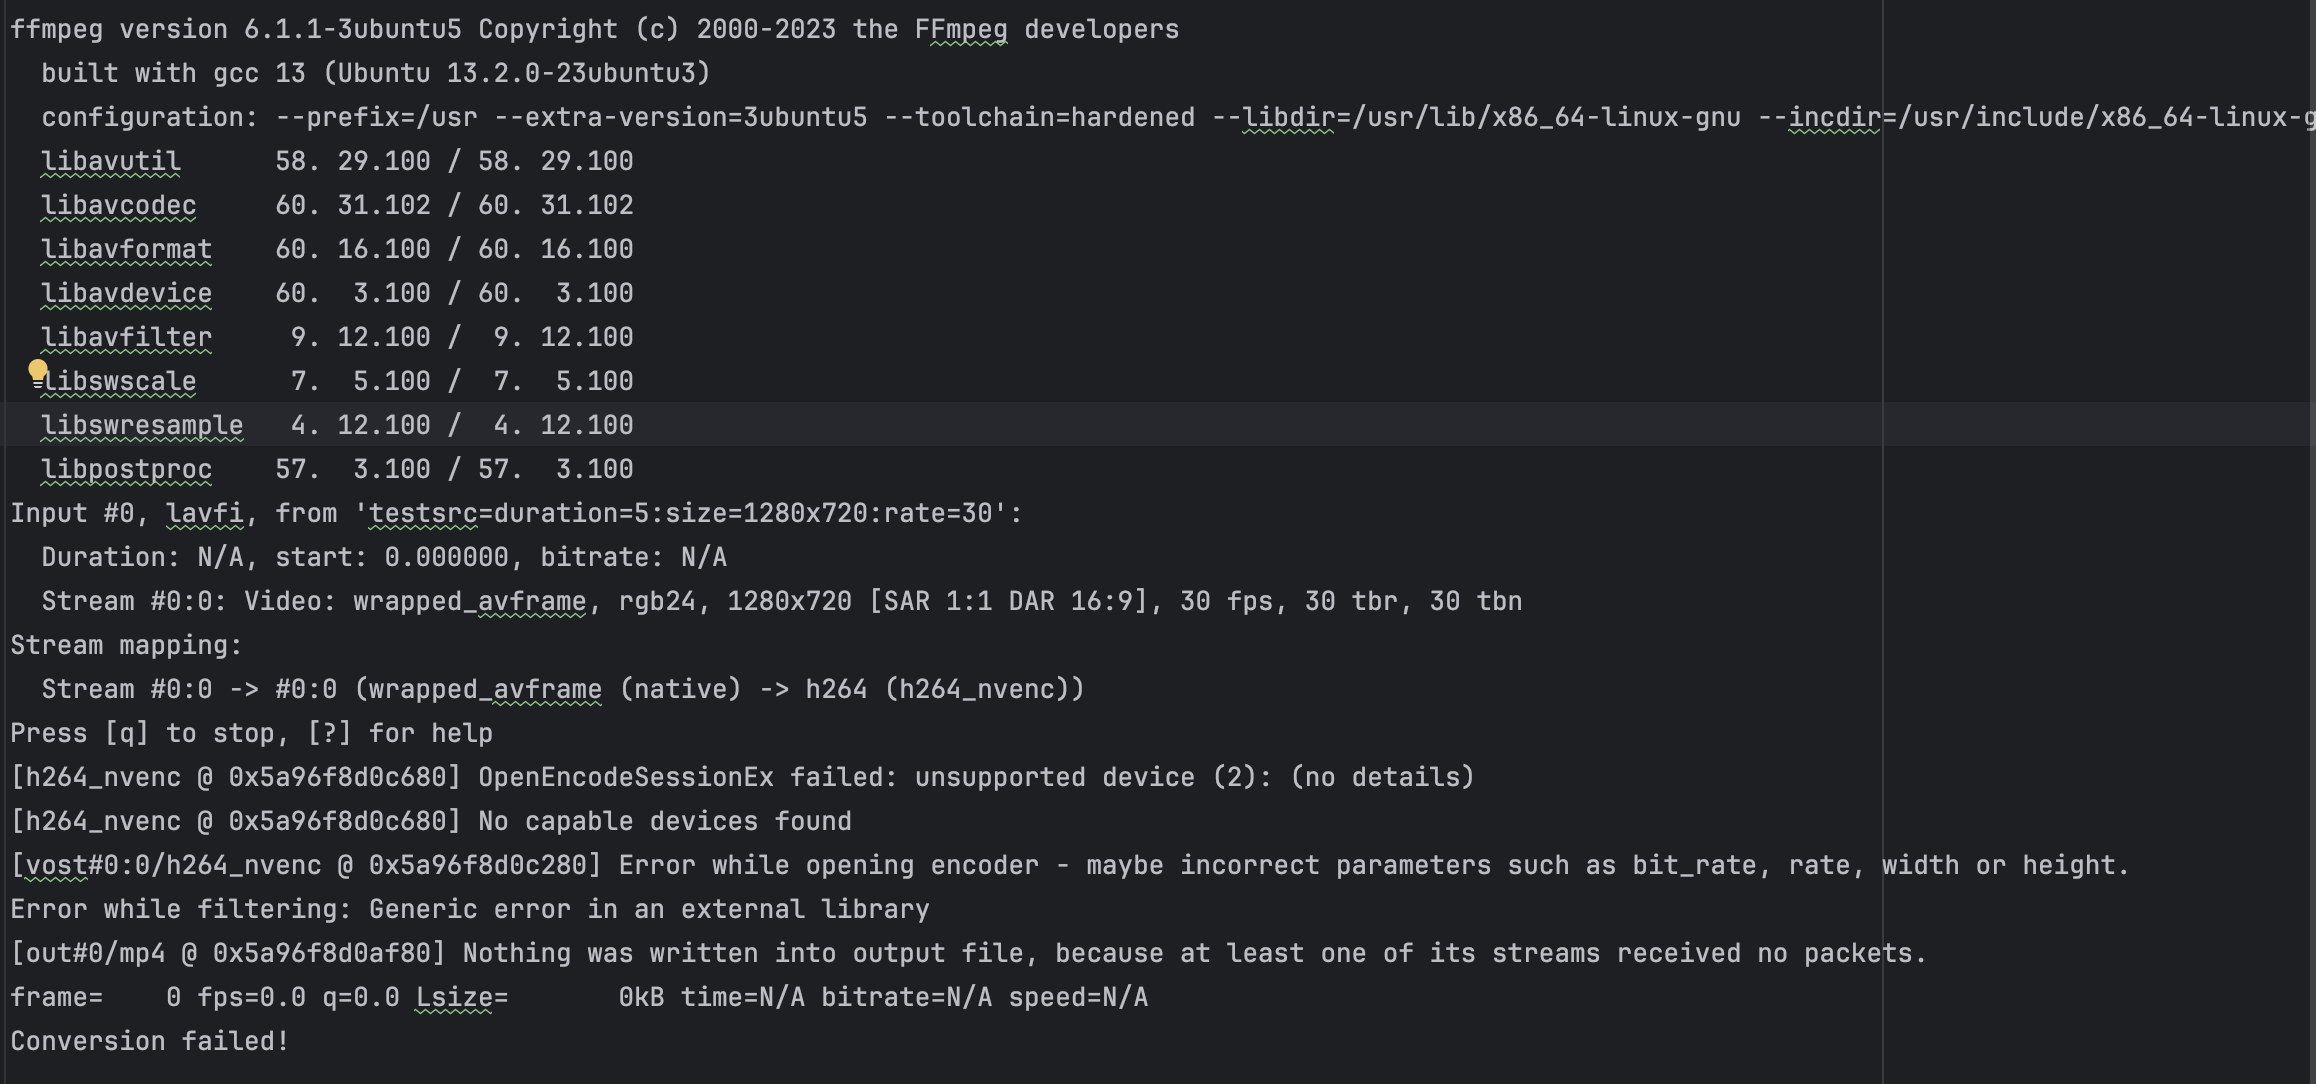
Task: Click the underlined FFmpeg word in first line
Action: [x=960, y=29]
